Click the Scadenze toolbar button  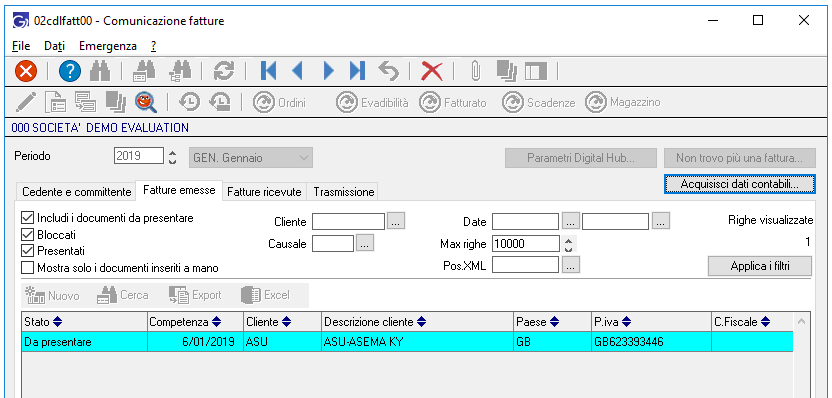tap(539, 102)
